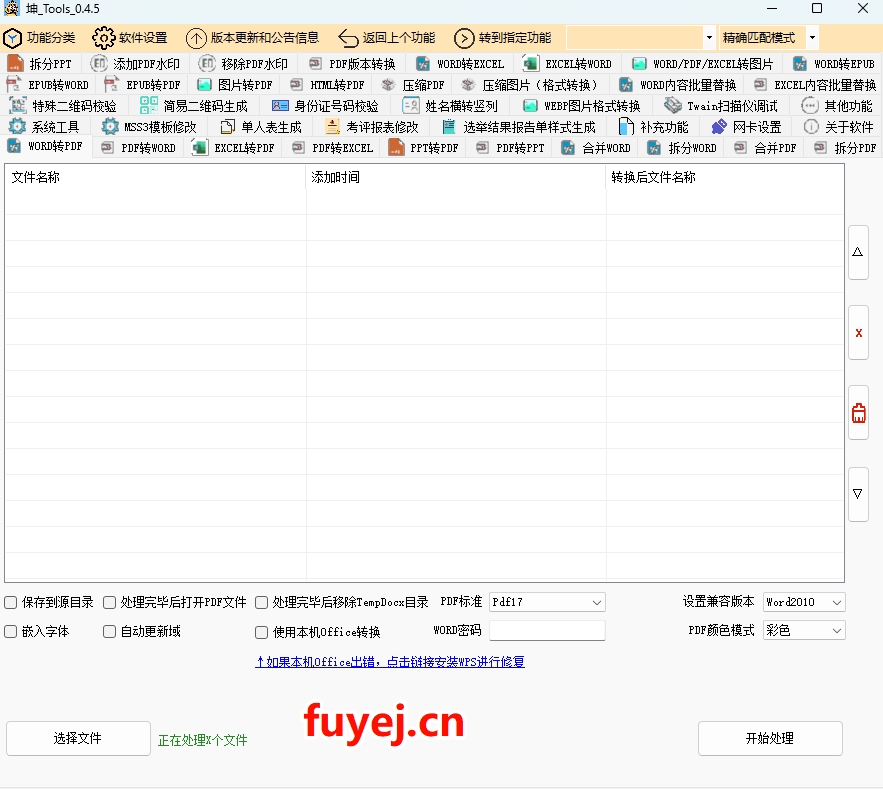Switch to the PDF转WORD tab
This screenshot has height=789, width=883.
[x=139, y=148]
